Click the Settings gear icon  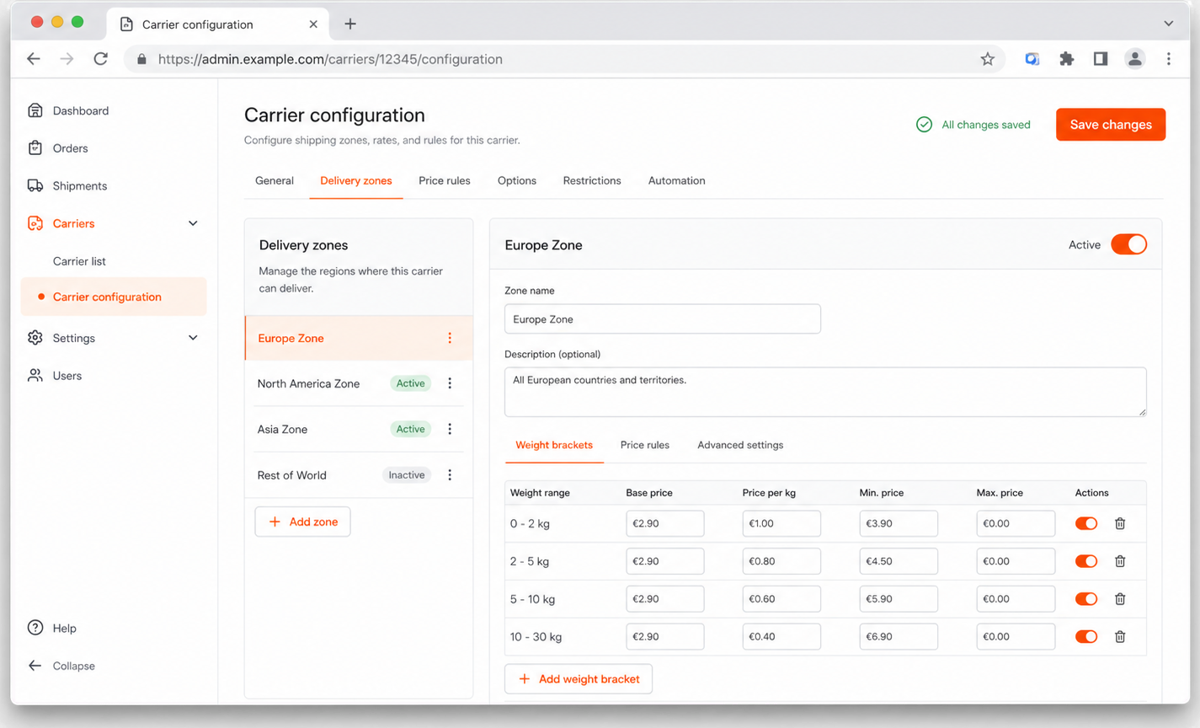35,338
